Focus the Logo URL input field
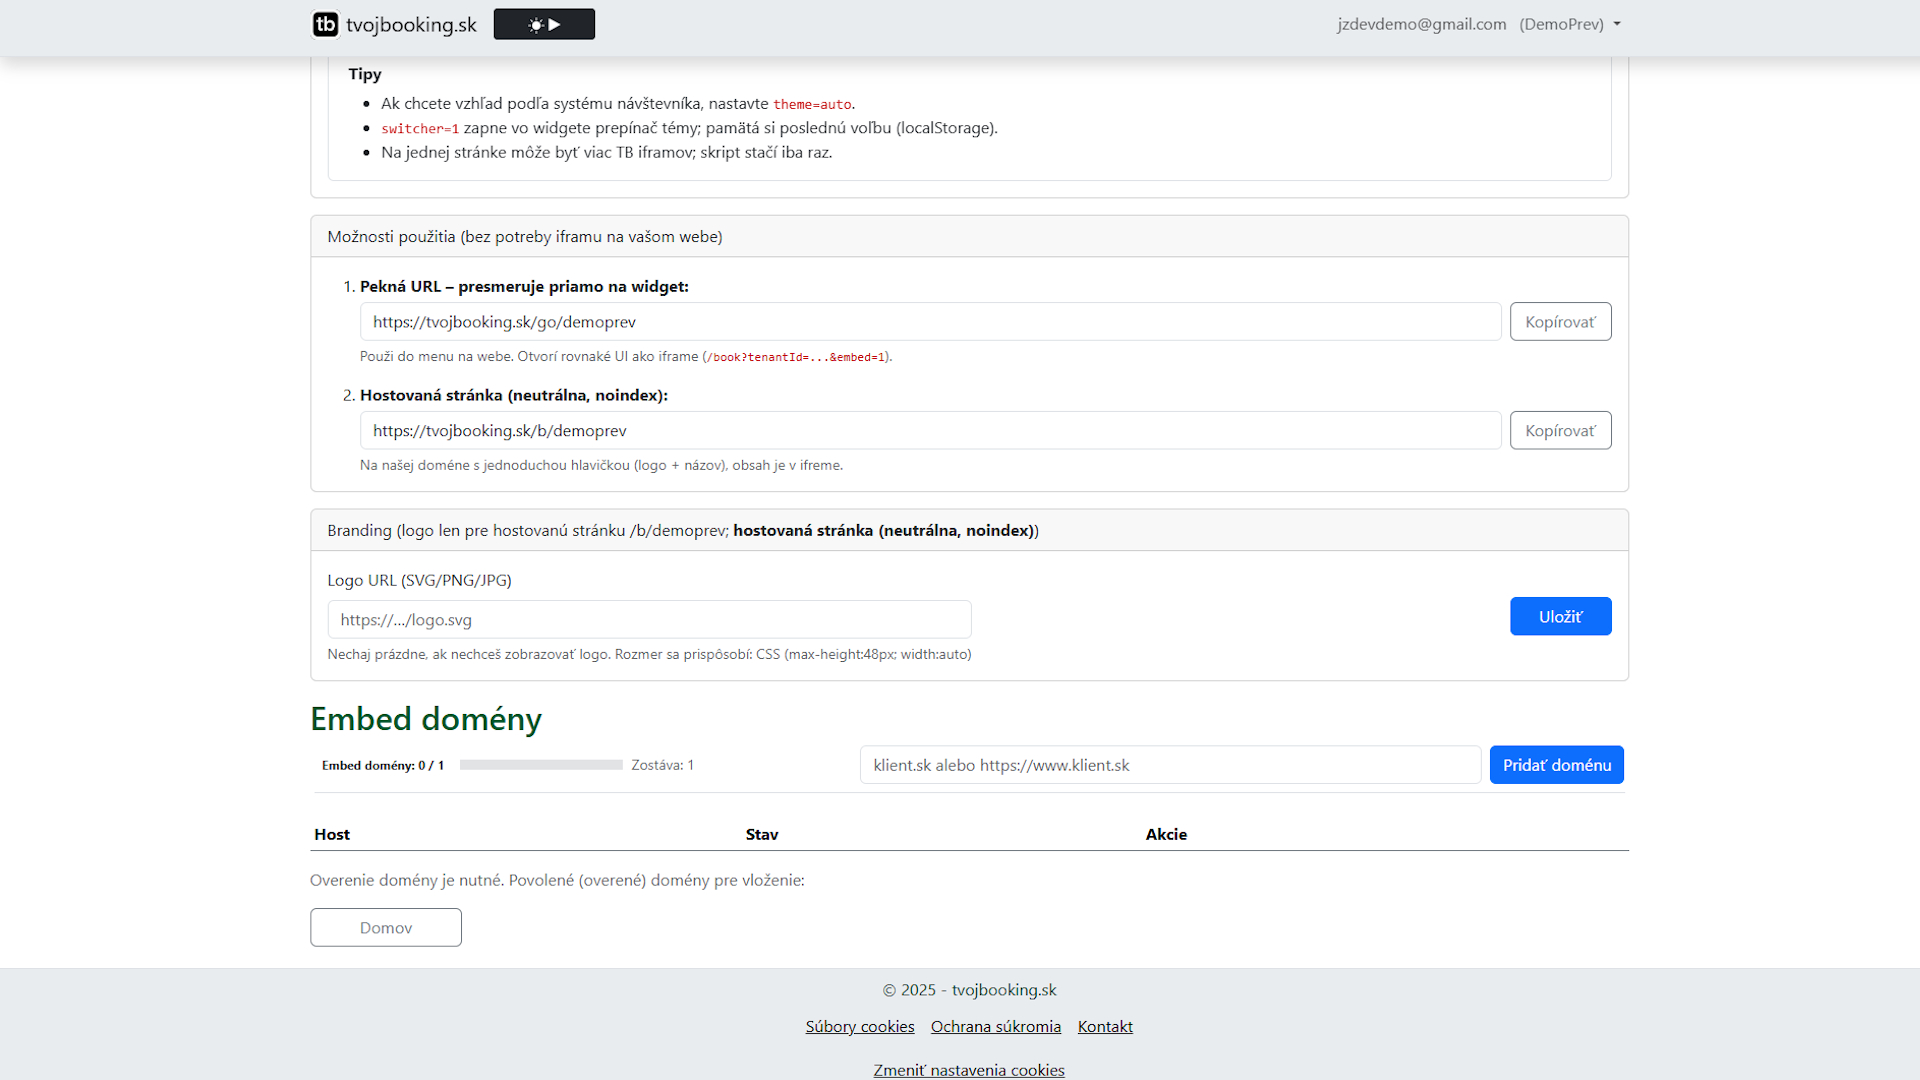 [649, 620]
